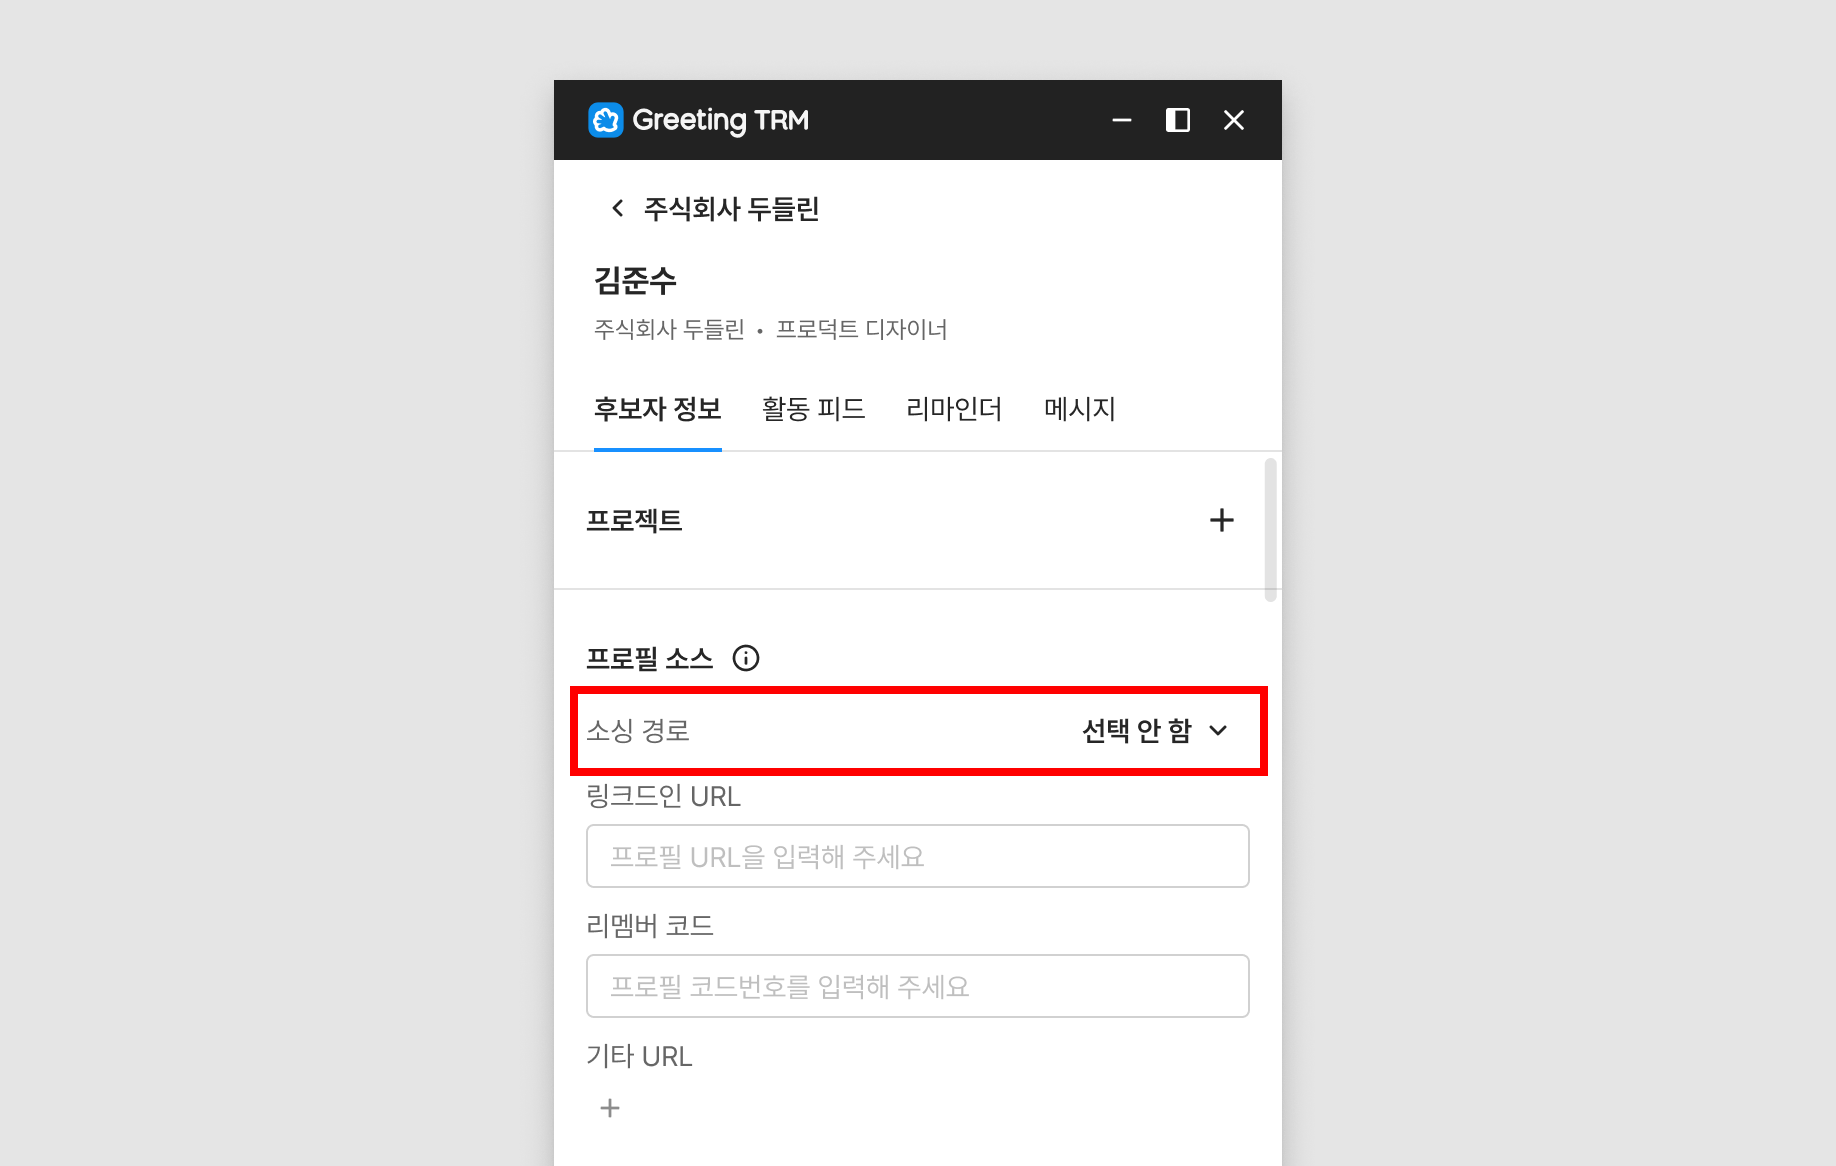Toggle the side panel layout icon
This screenshot has height=1166, width=1836.
tap(1178, 120)
